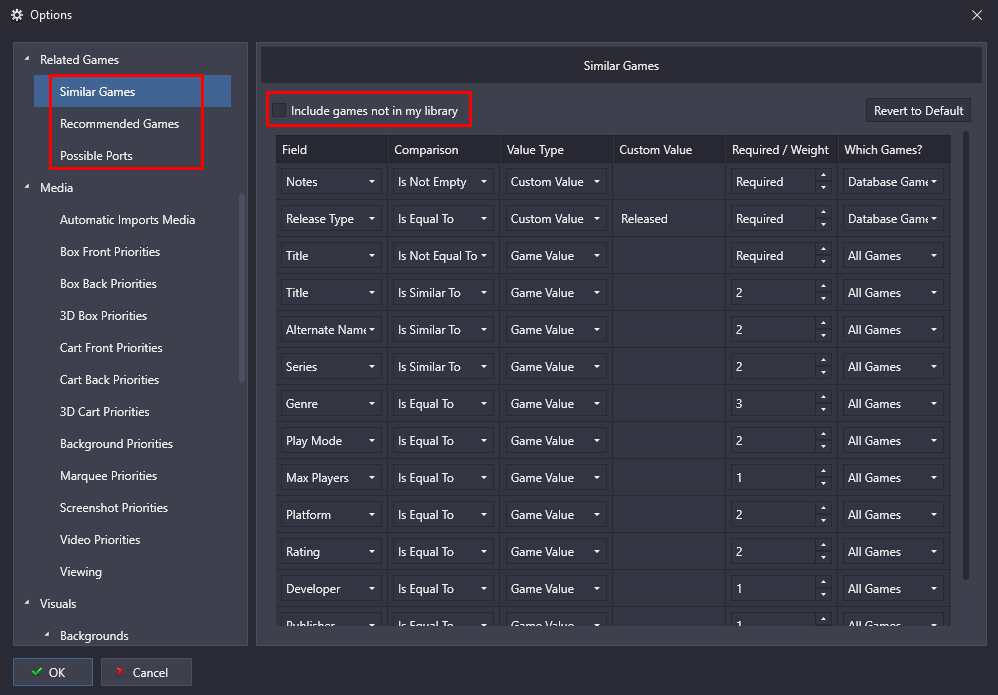Select Possible Ports in sidebar

click(96, 156)
